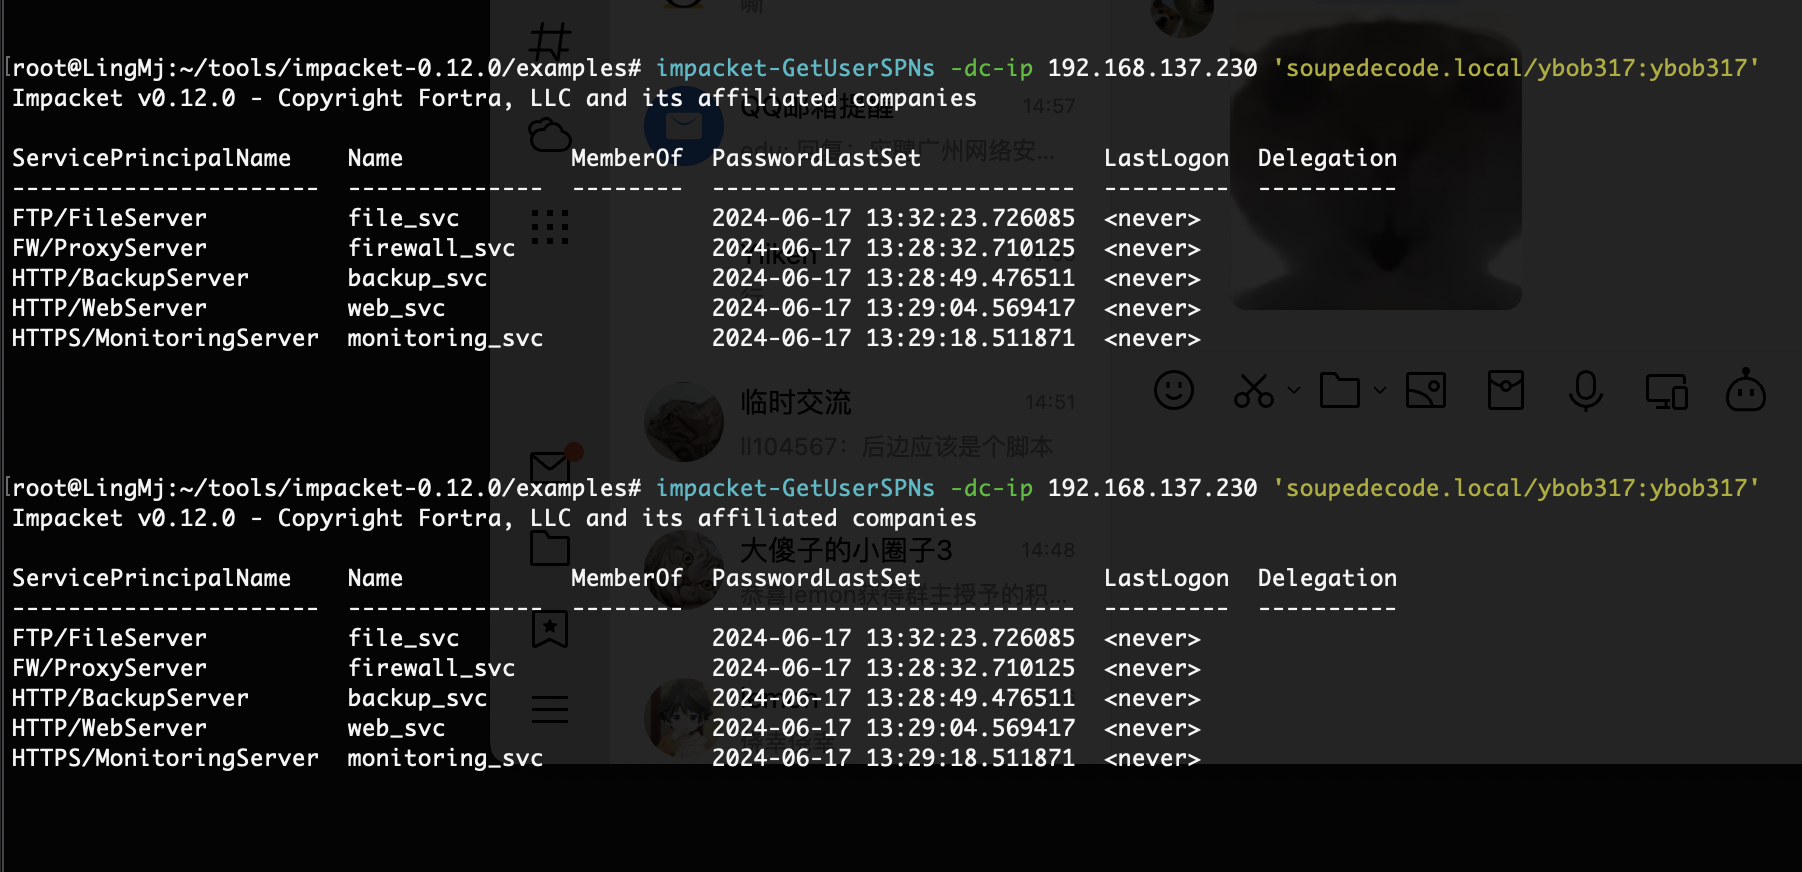
Task: Click the cloud icon in sidebar
Action: [549, 135]
